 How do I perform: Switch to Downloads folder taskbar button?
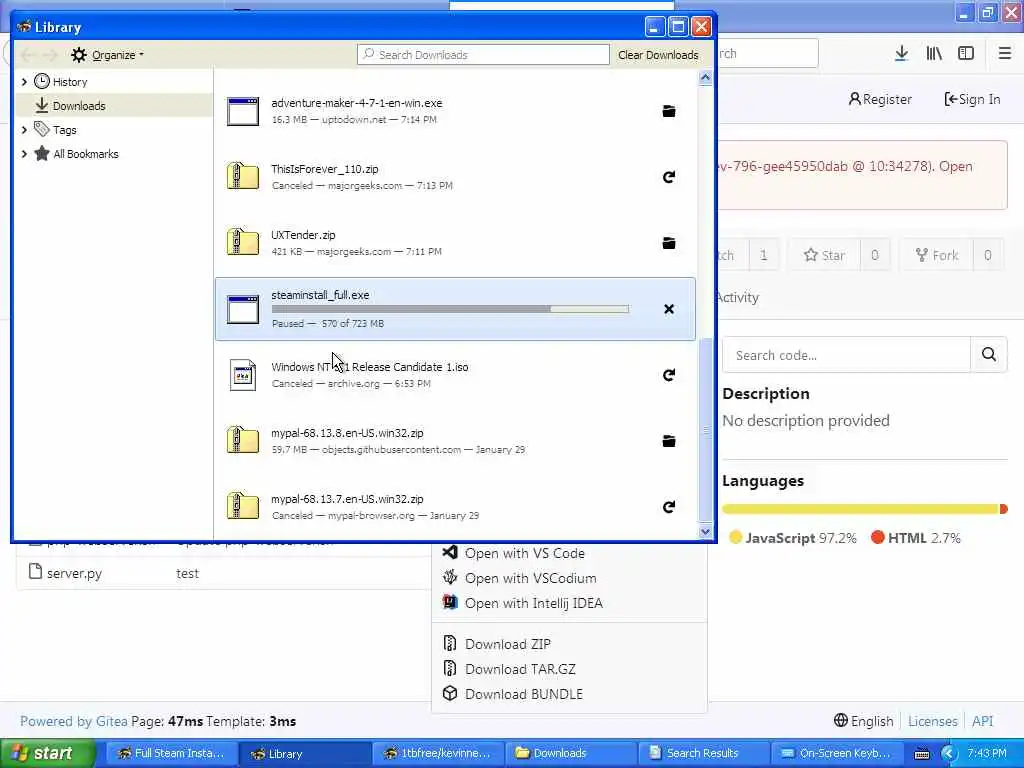click(571, 754)
